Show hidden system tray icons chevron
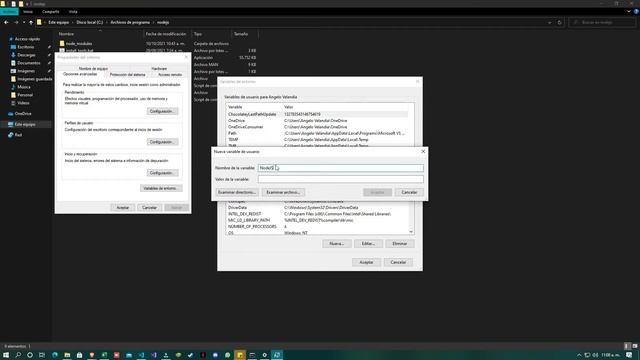 tap(579, 355)
